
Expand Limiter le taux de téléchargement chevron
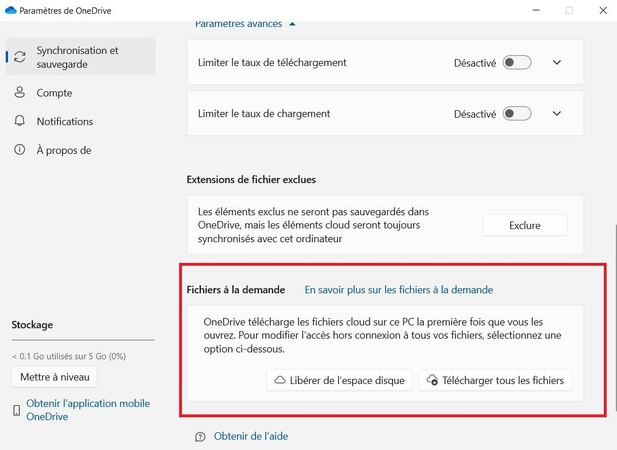point(557,62)
